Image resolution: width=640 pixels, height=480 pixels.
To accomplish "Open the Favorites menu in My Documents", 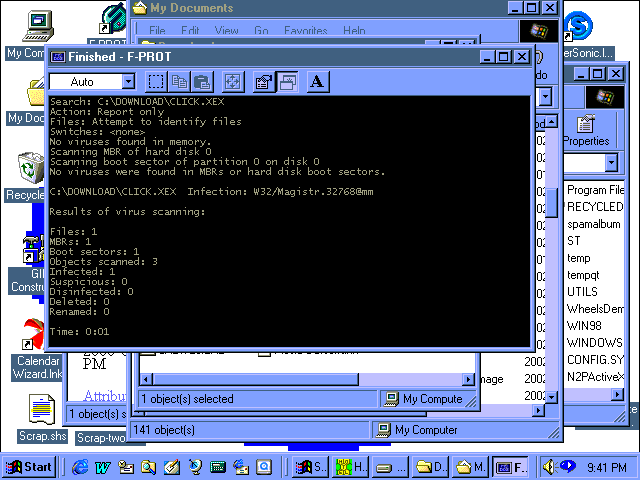I will pos(305,31).
